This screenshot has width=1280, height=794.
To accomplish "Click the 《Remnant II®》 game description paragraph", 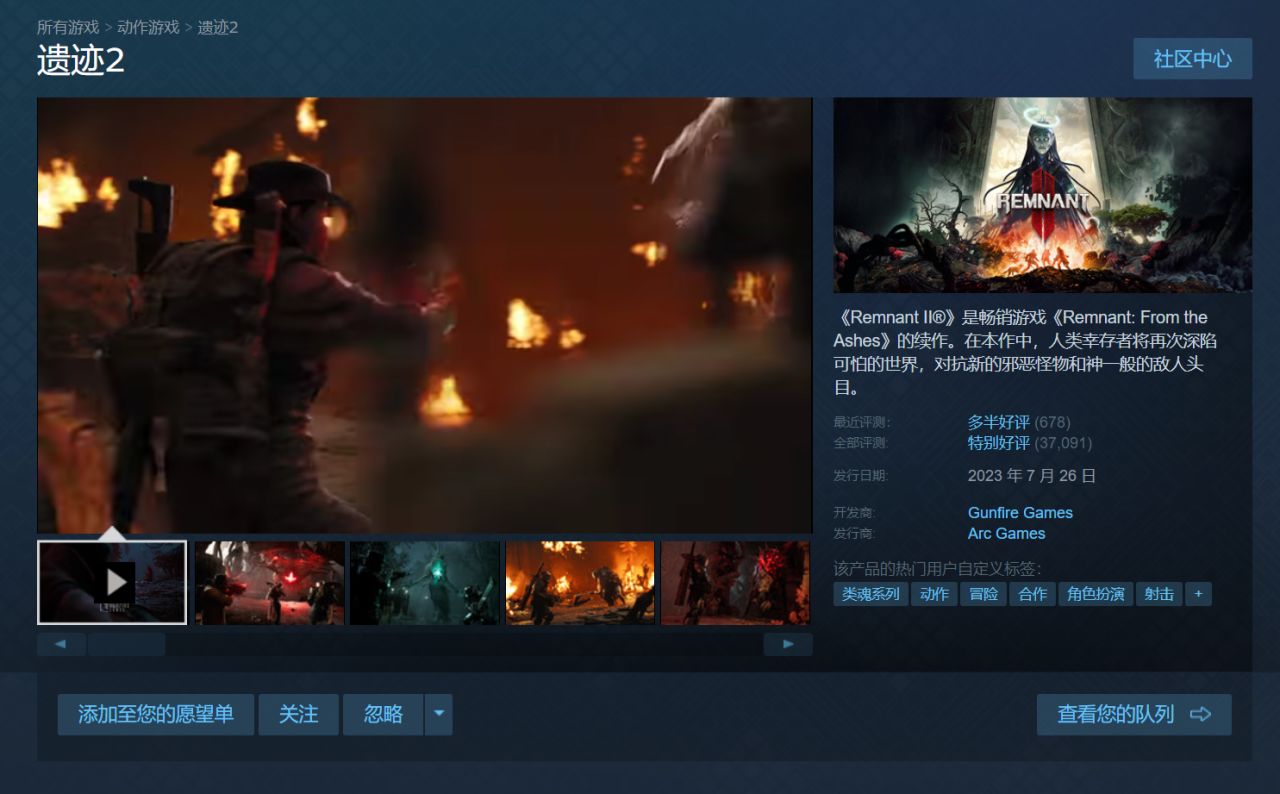I will [x=1025, y=352].
